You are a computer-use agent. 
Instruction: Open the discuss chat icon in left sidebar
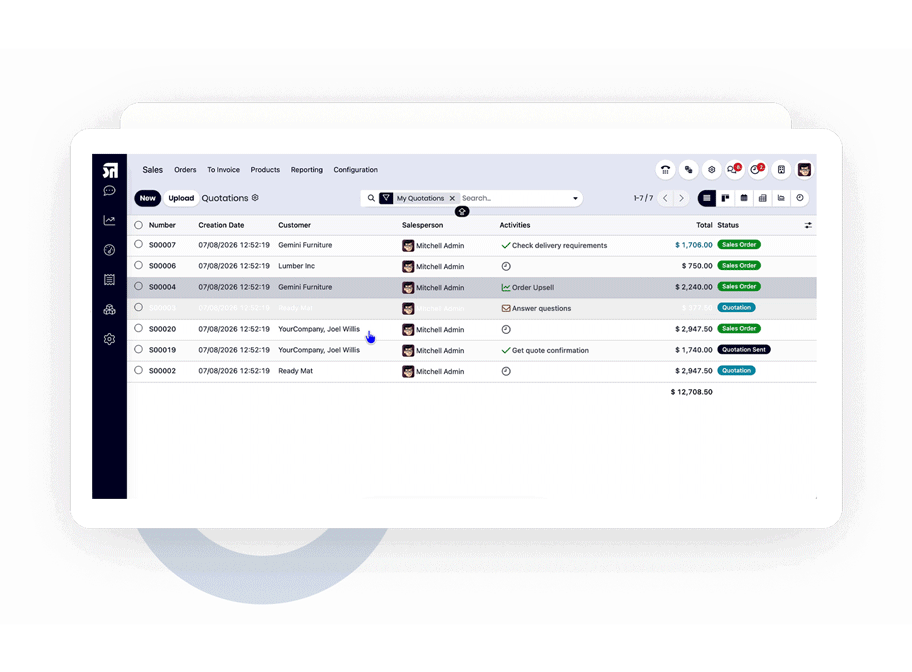coord(109,191)
